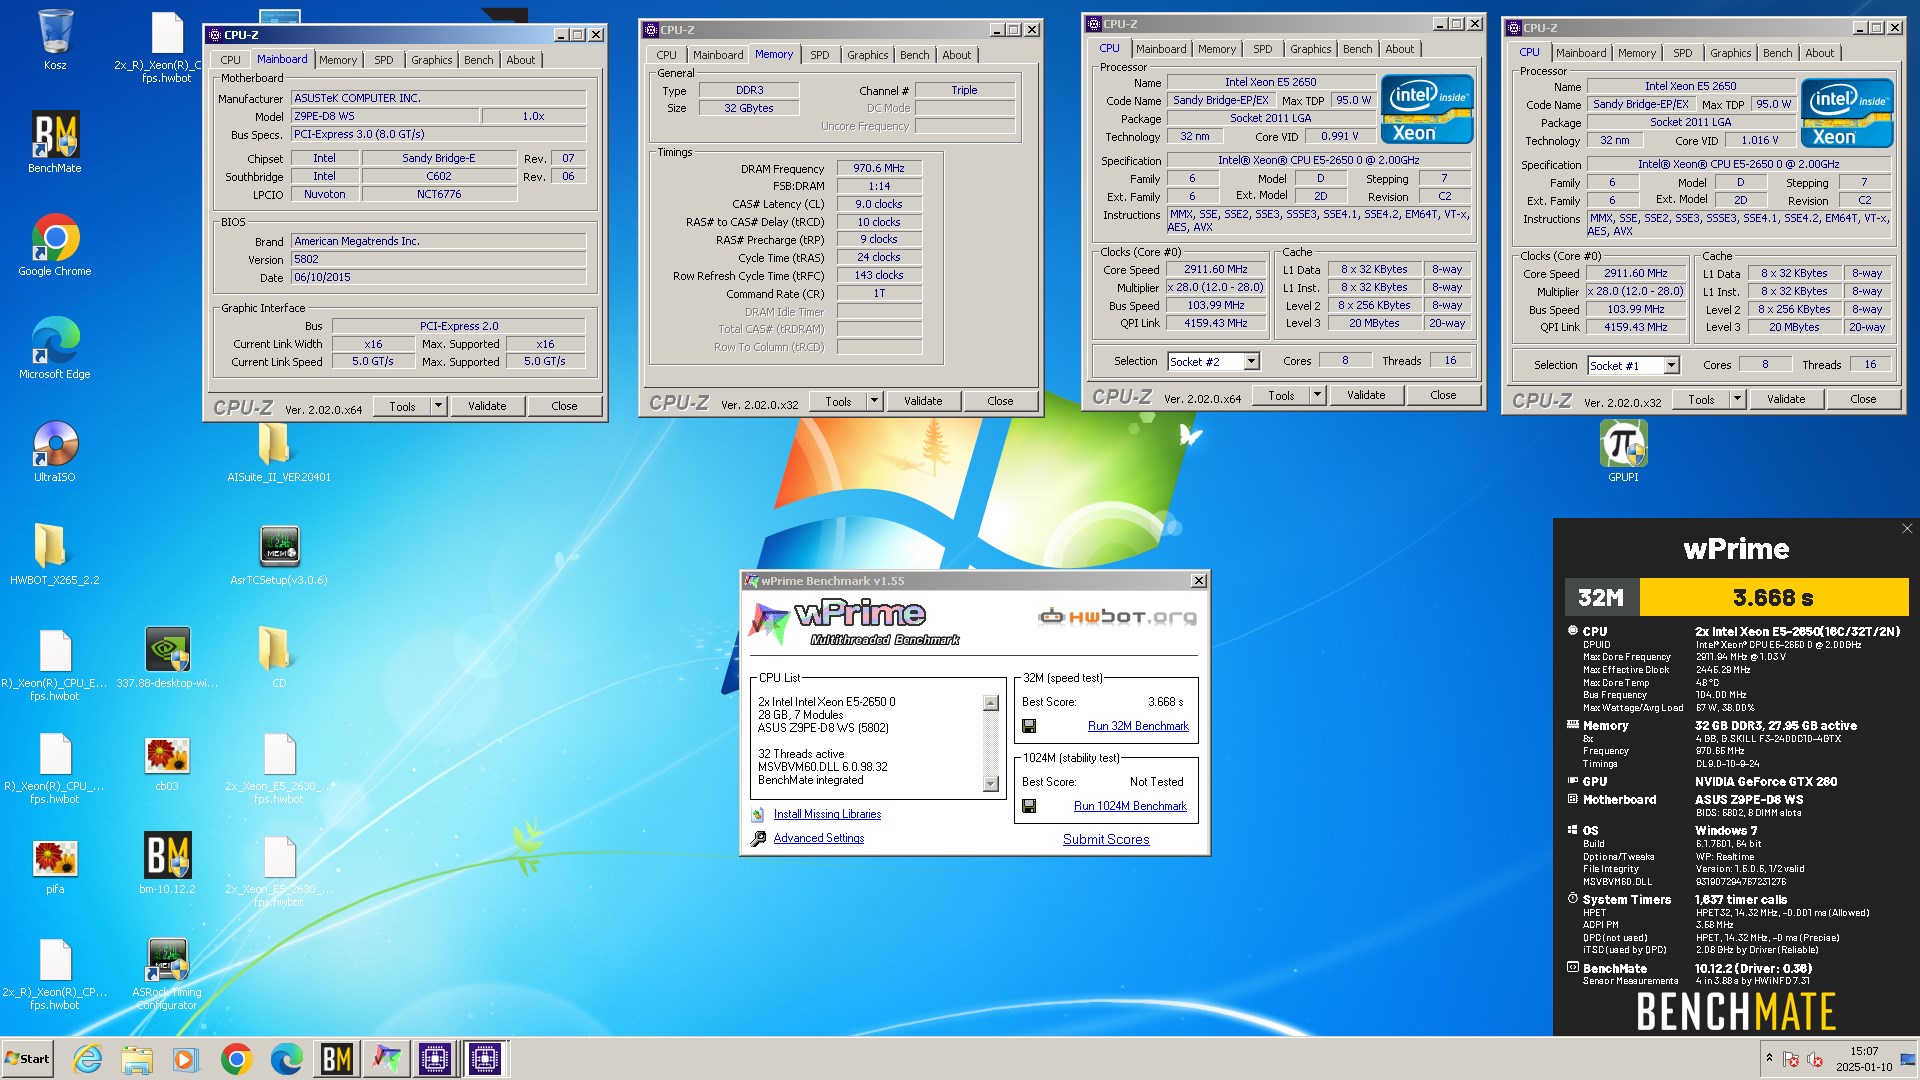Click Tools button in Socket #2 CPU-Z window
The image size is (1920, 1080).
point(1281,395)
